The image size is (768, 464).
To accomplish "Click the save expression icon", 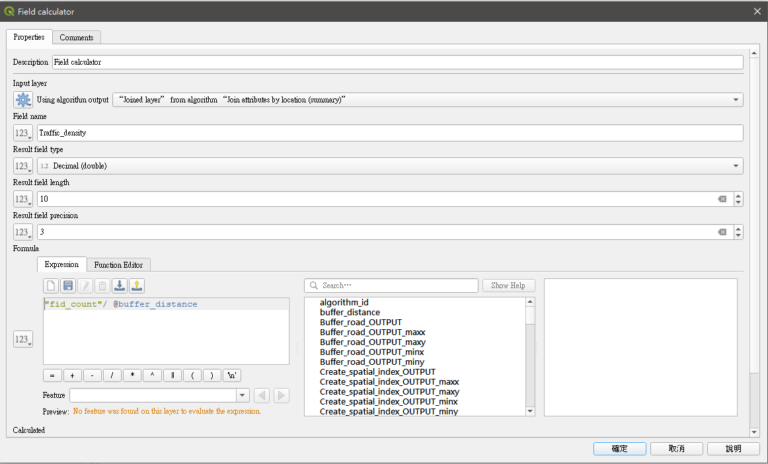I will click(68, 286).
